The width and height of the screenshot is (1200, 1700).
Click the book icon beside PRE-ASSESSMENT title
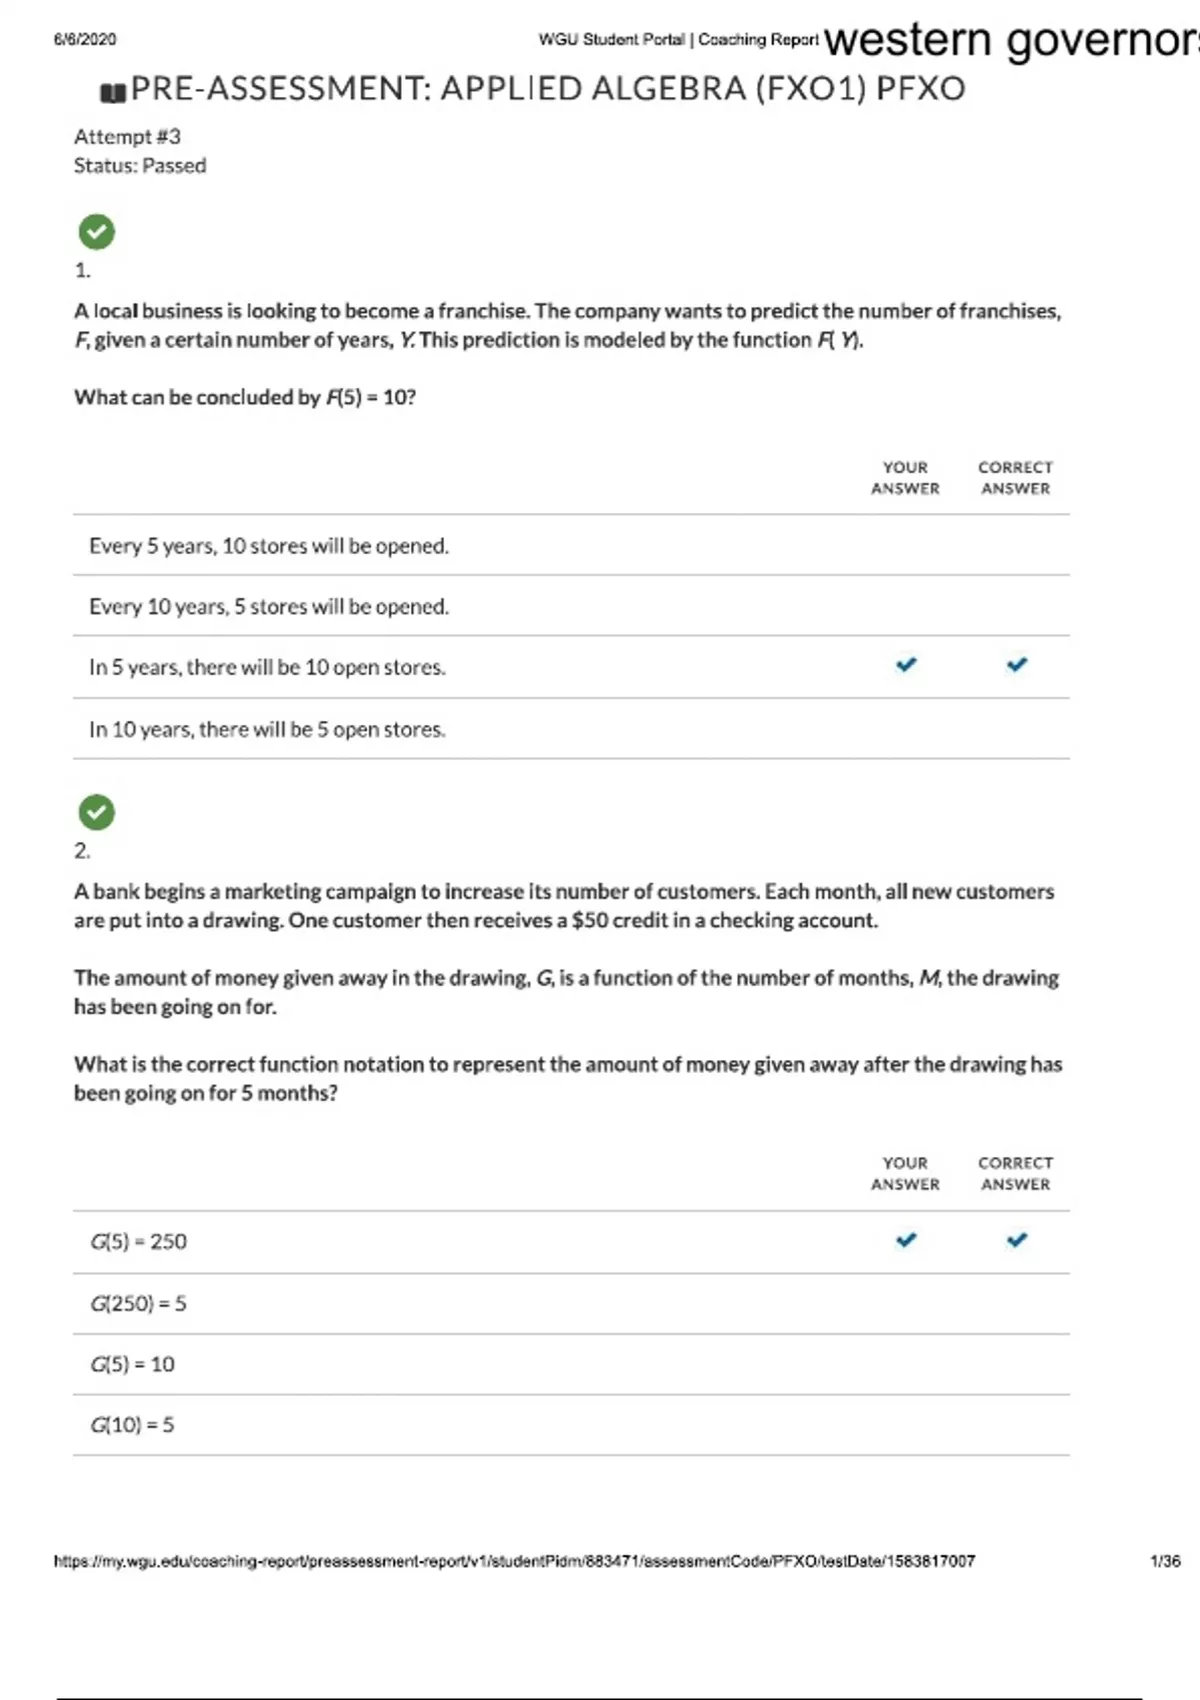tap(113, 93)
